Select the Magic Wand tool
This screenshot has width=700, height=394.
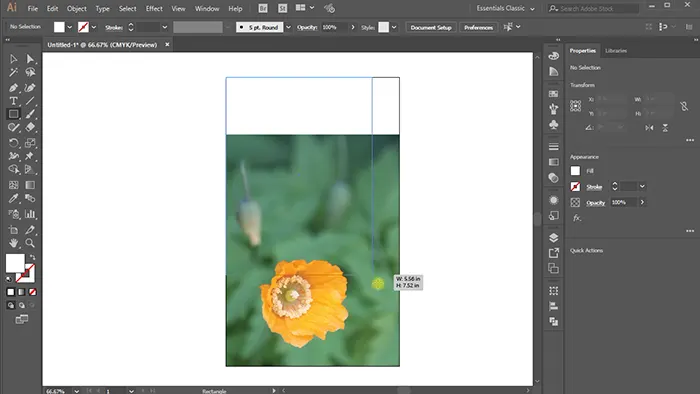point(13,72)
